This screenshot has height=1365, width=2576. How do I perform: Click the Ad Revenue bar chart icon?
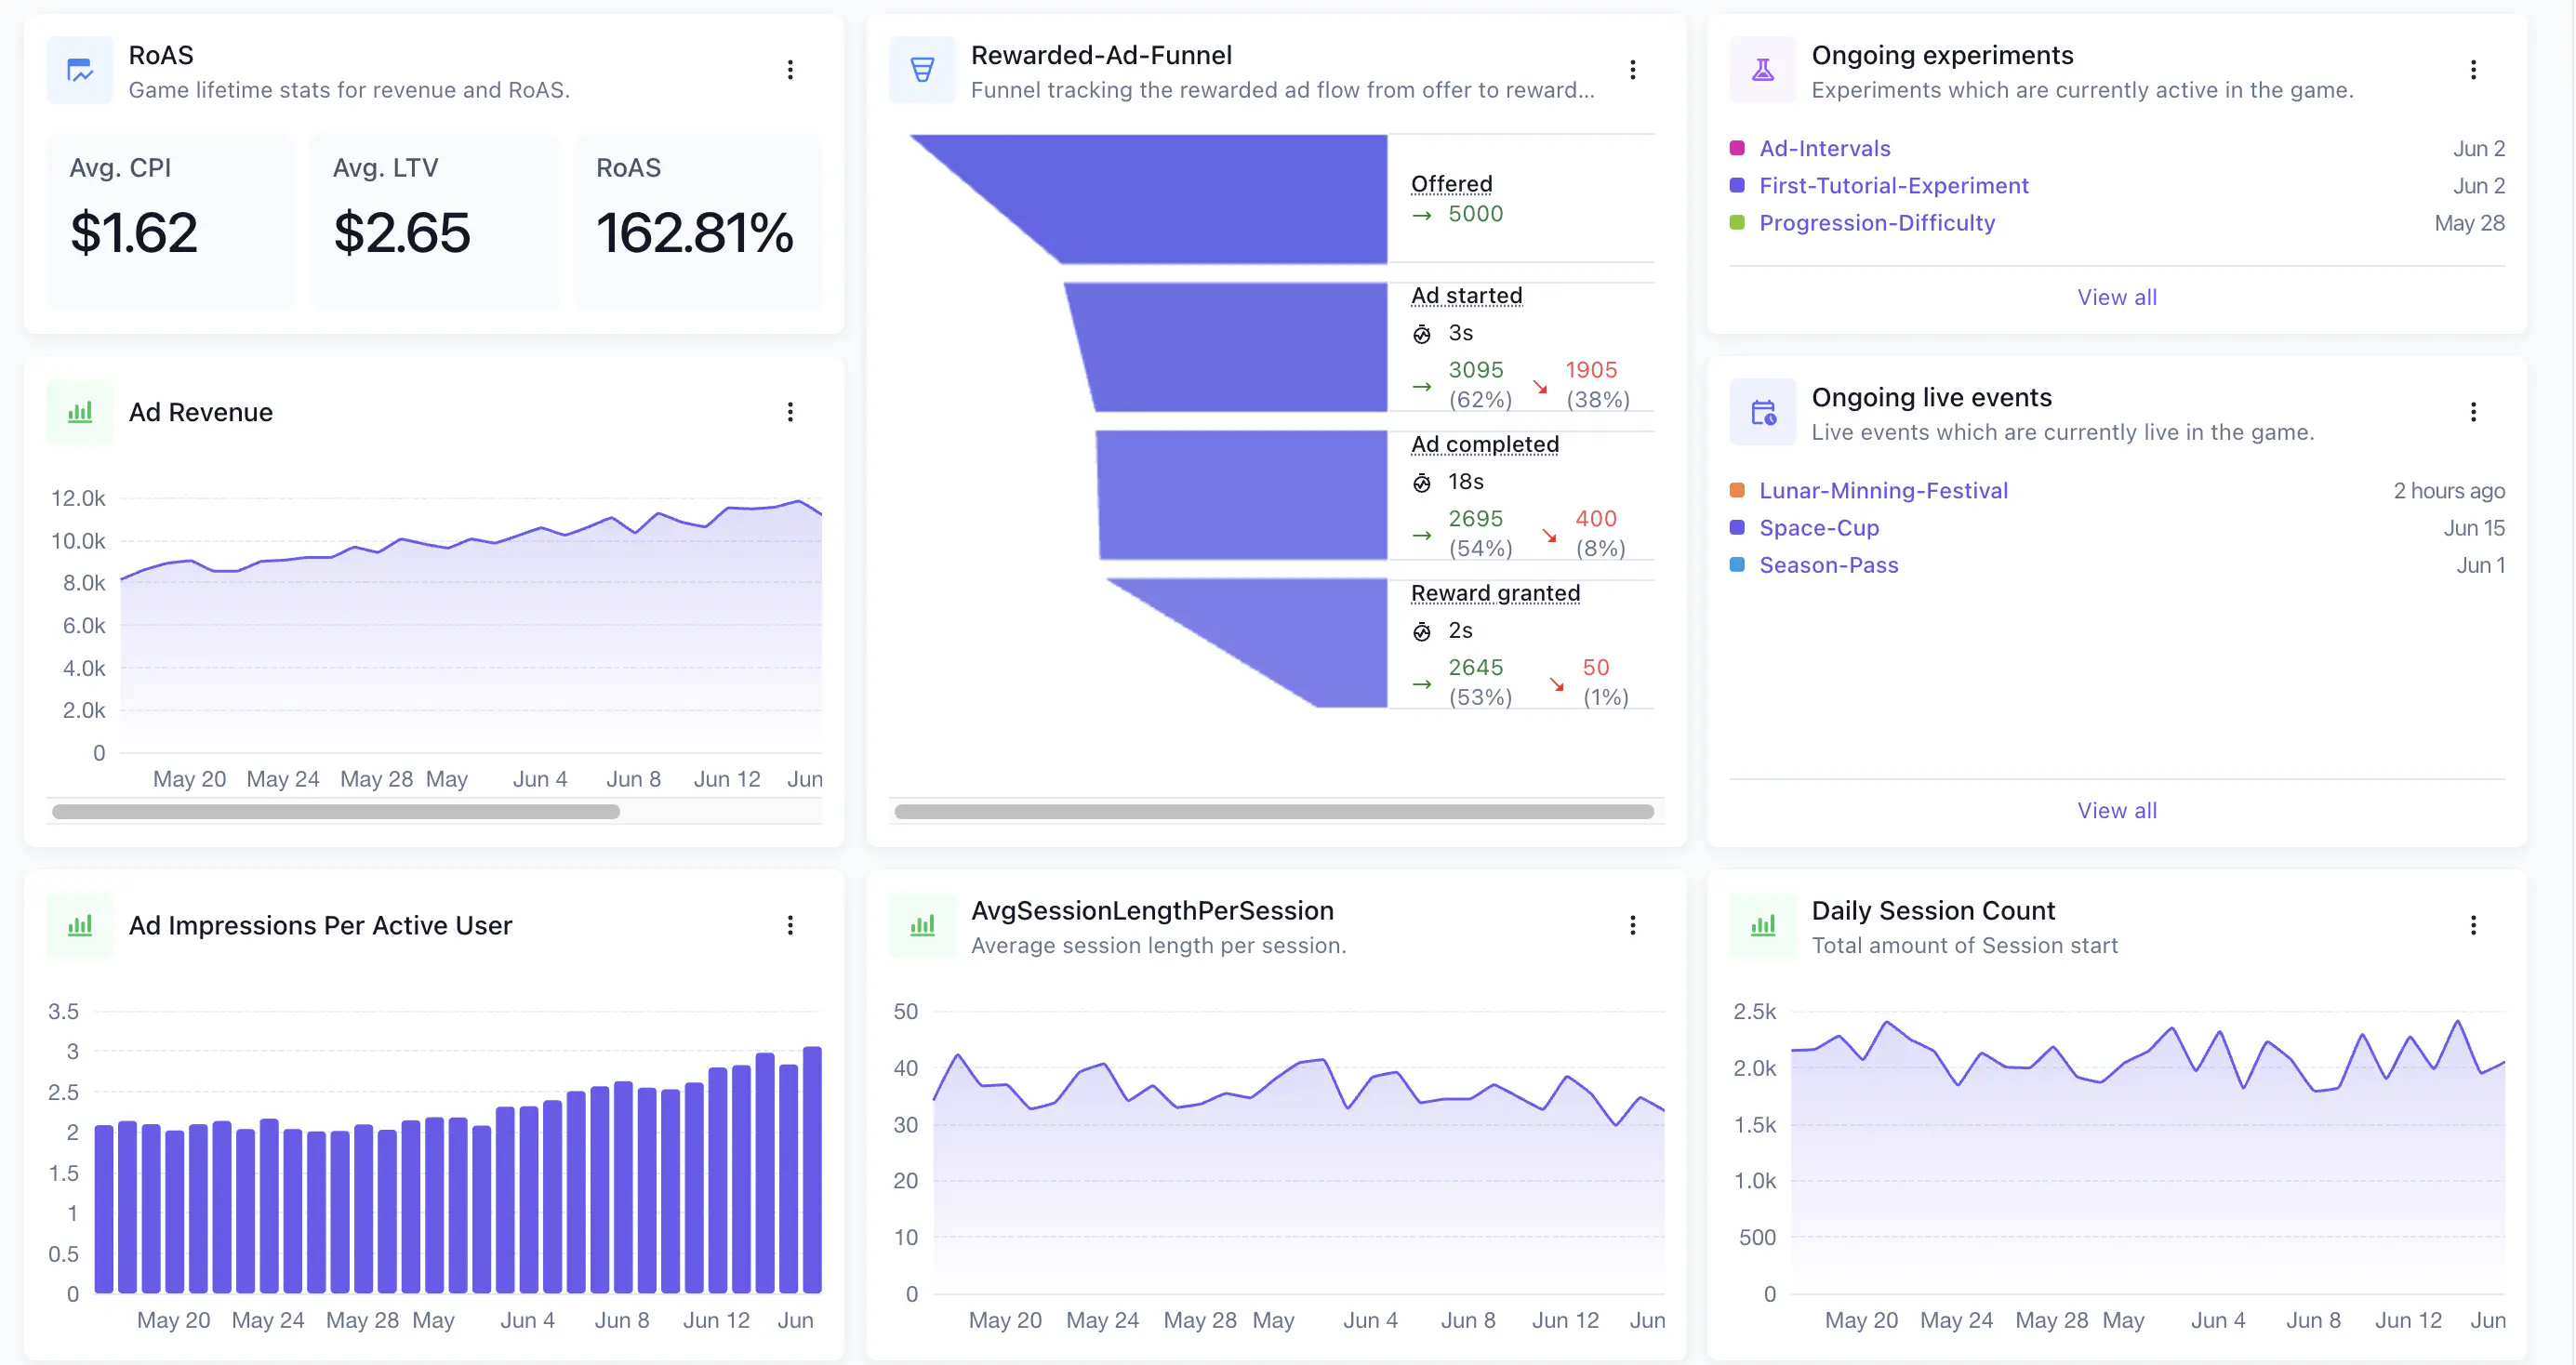[x=80, y=412]
